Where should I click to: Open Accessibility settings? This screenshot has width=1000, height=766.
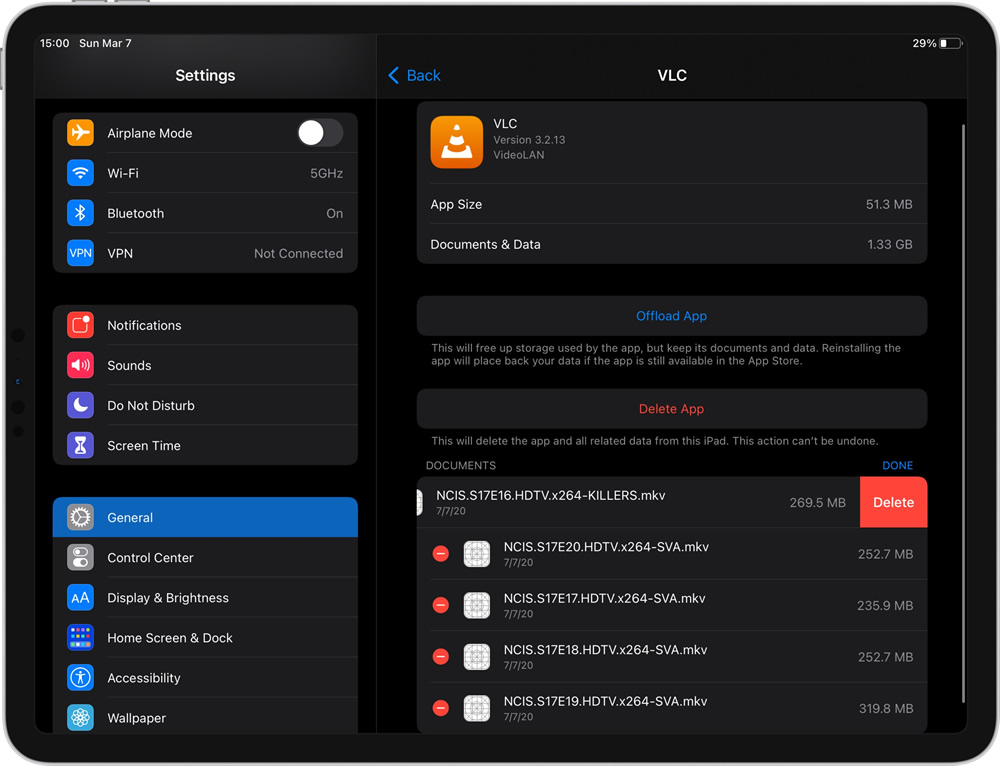pyautogui.click(x=205, y=678)
